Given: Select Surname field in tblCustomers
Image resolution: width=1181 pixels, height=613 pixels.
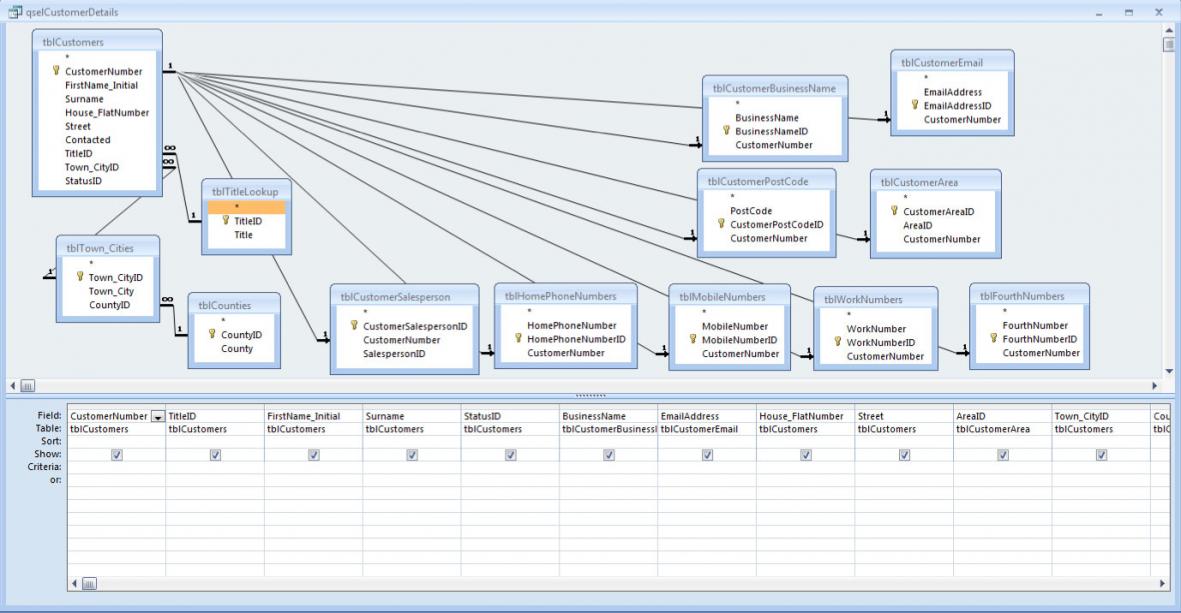Looking at the screenshot, I should (x=84, y=99).
